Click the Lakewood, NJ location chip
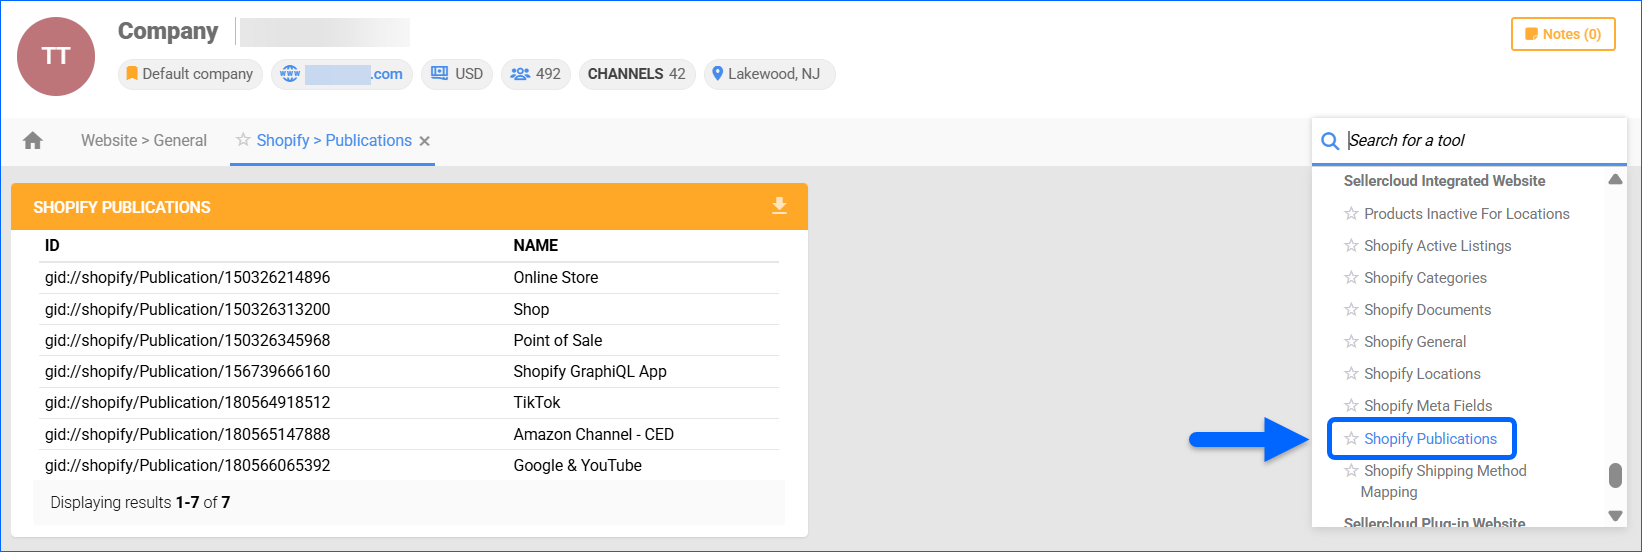This screenshot has height=552, width=1642. coord(769,74)
